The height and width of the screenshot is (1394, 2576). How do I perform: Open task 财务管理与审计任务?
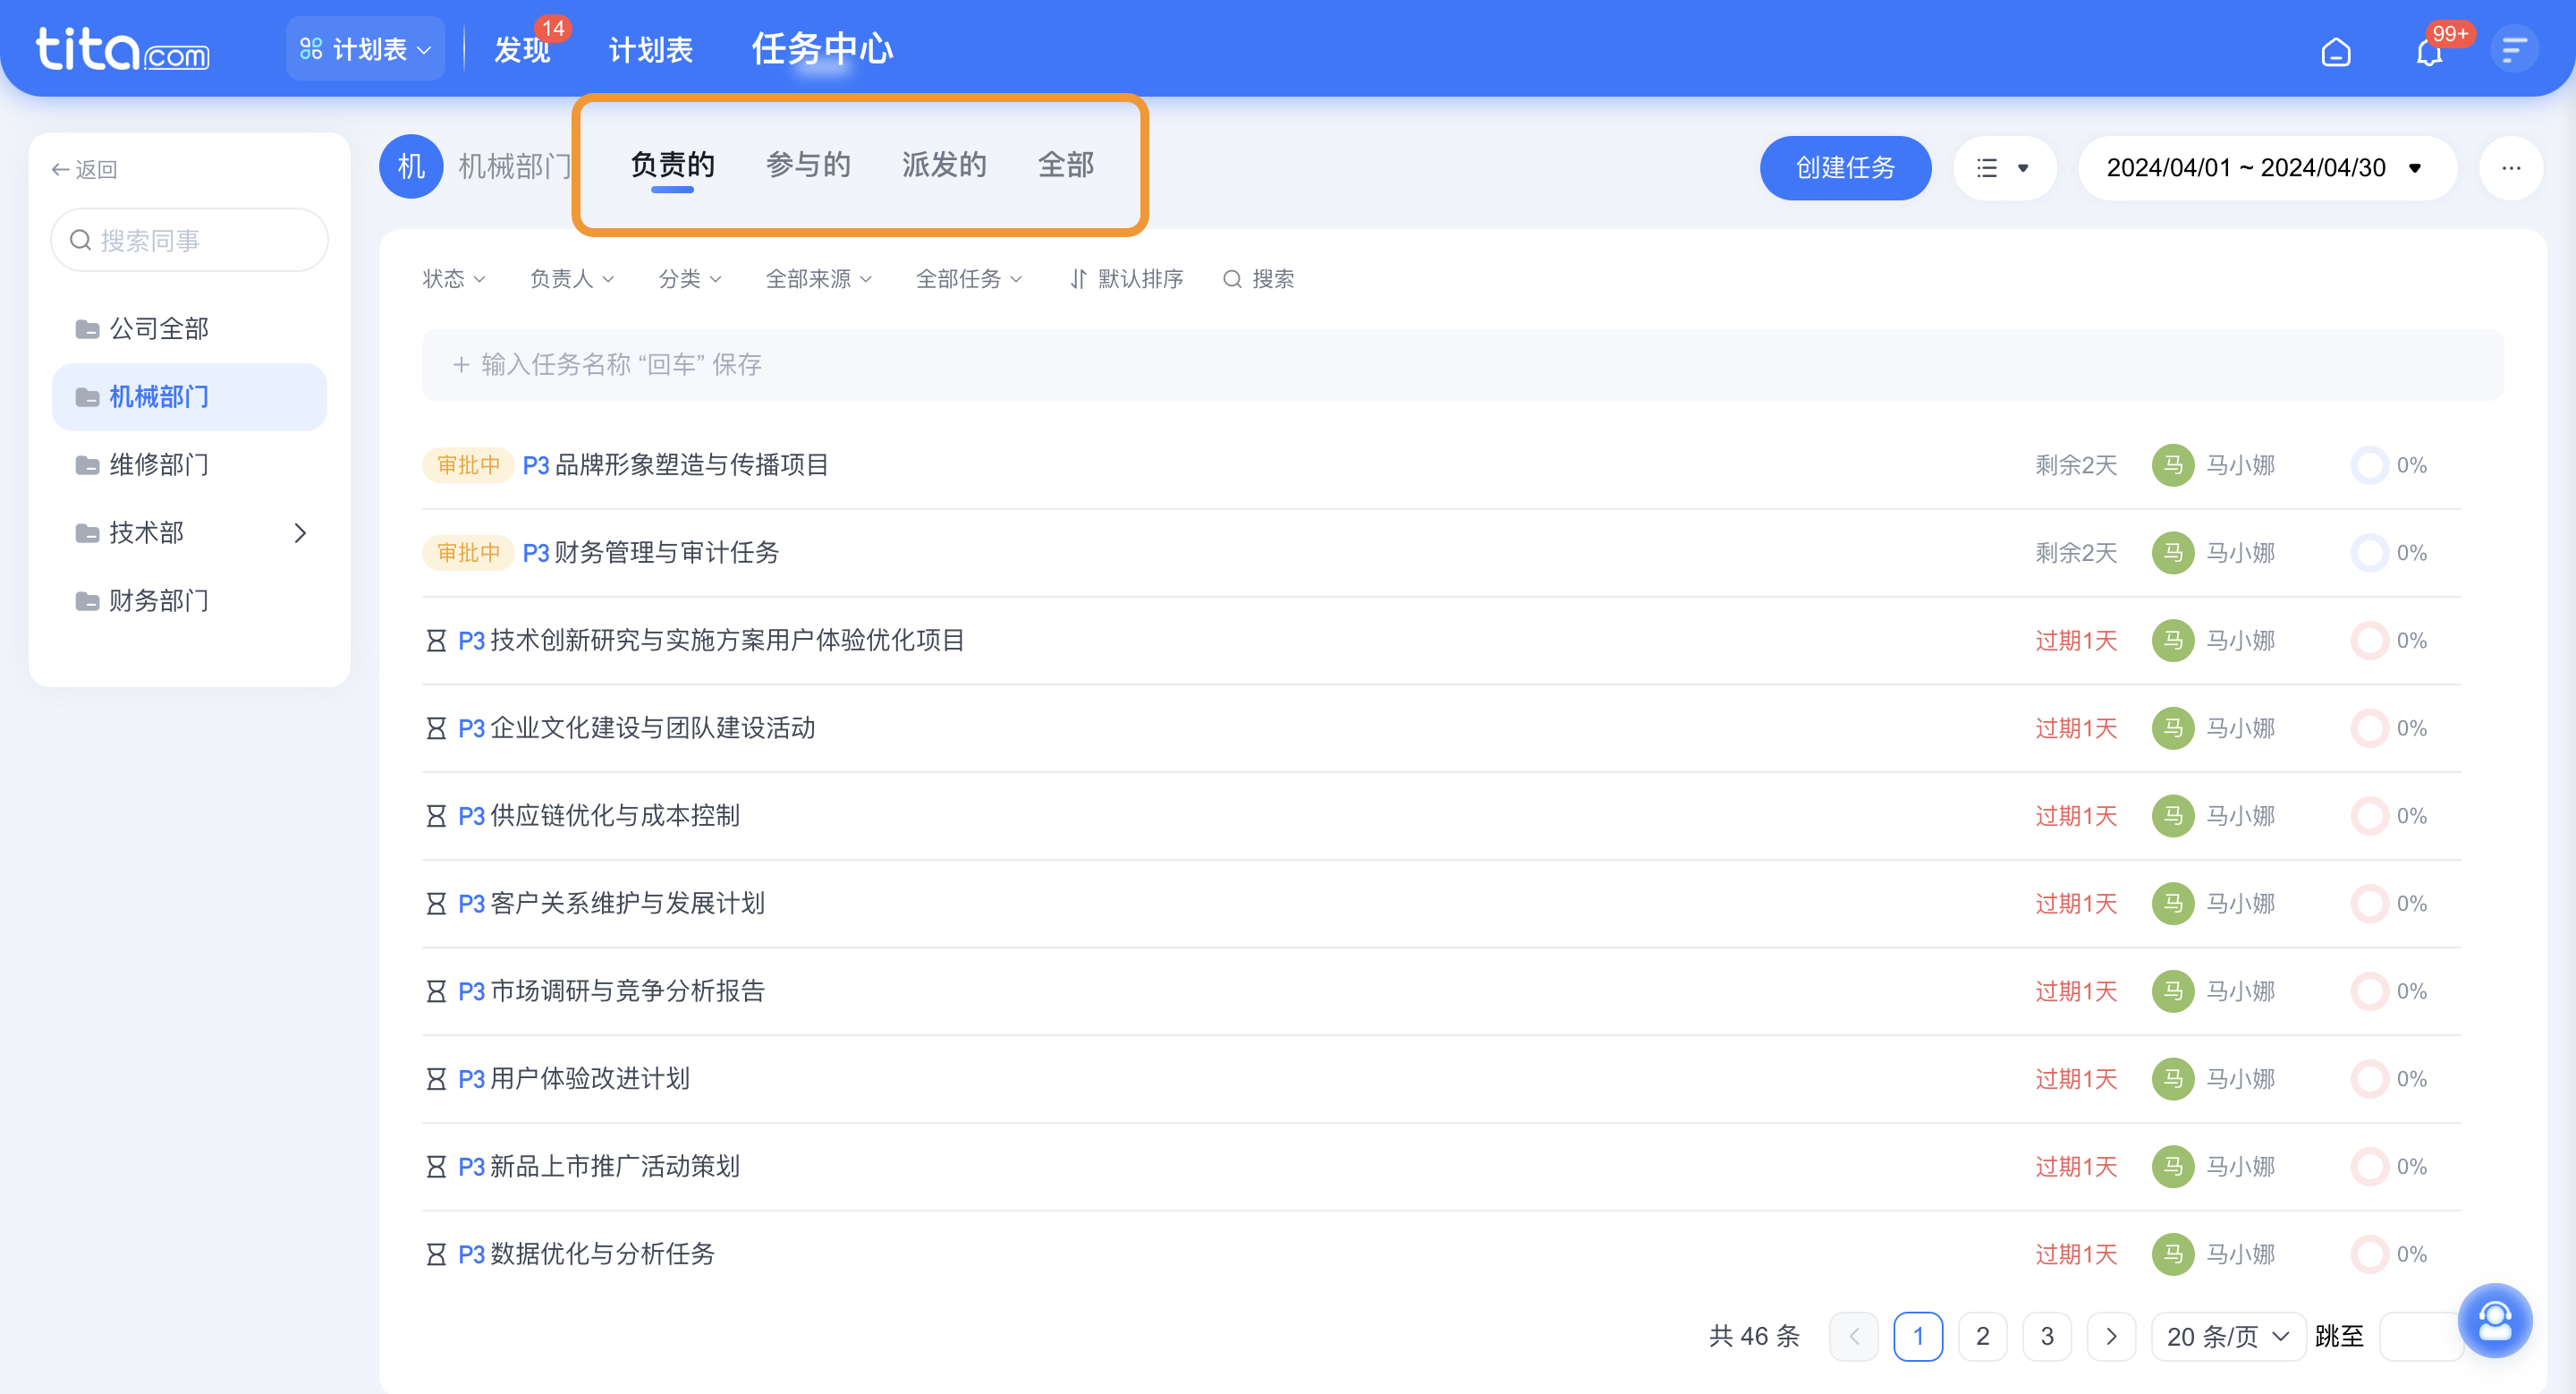coord(666,553)
